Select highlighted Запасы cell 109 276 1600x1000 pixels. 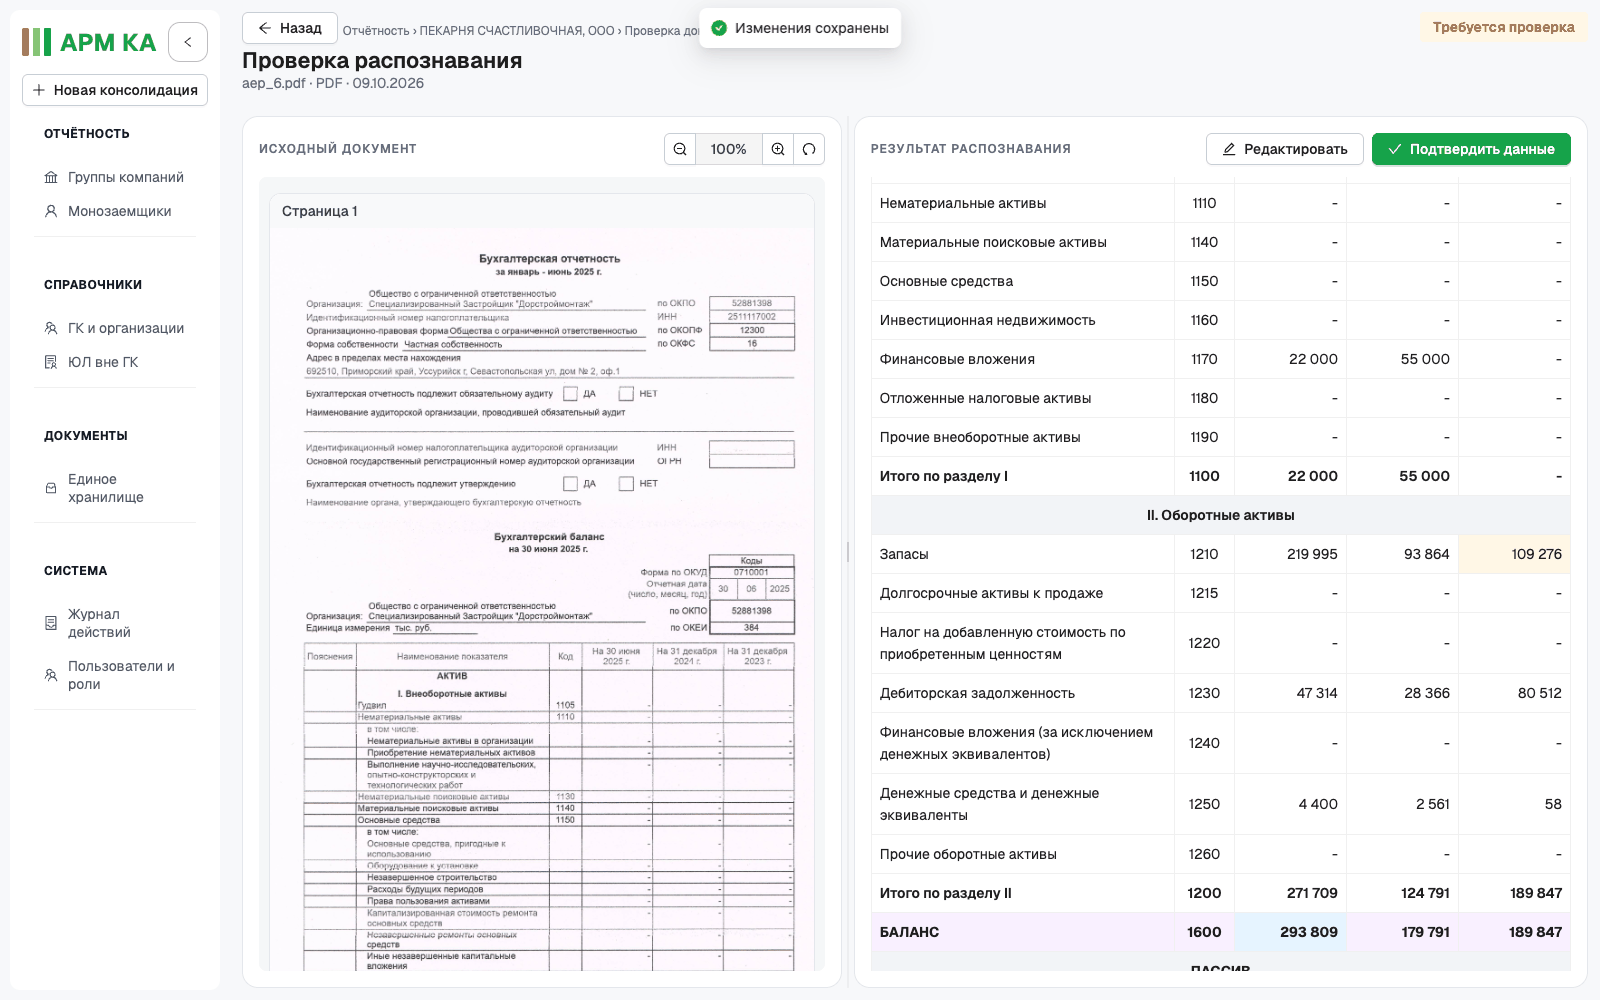click(x=1514, y=554)
